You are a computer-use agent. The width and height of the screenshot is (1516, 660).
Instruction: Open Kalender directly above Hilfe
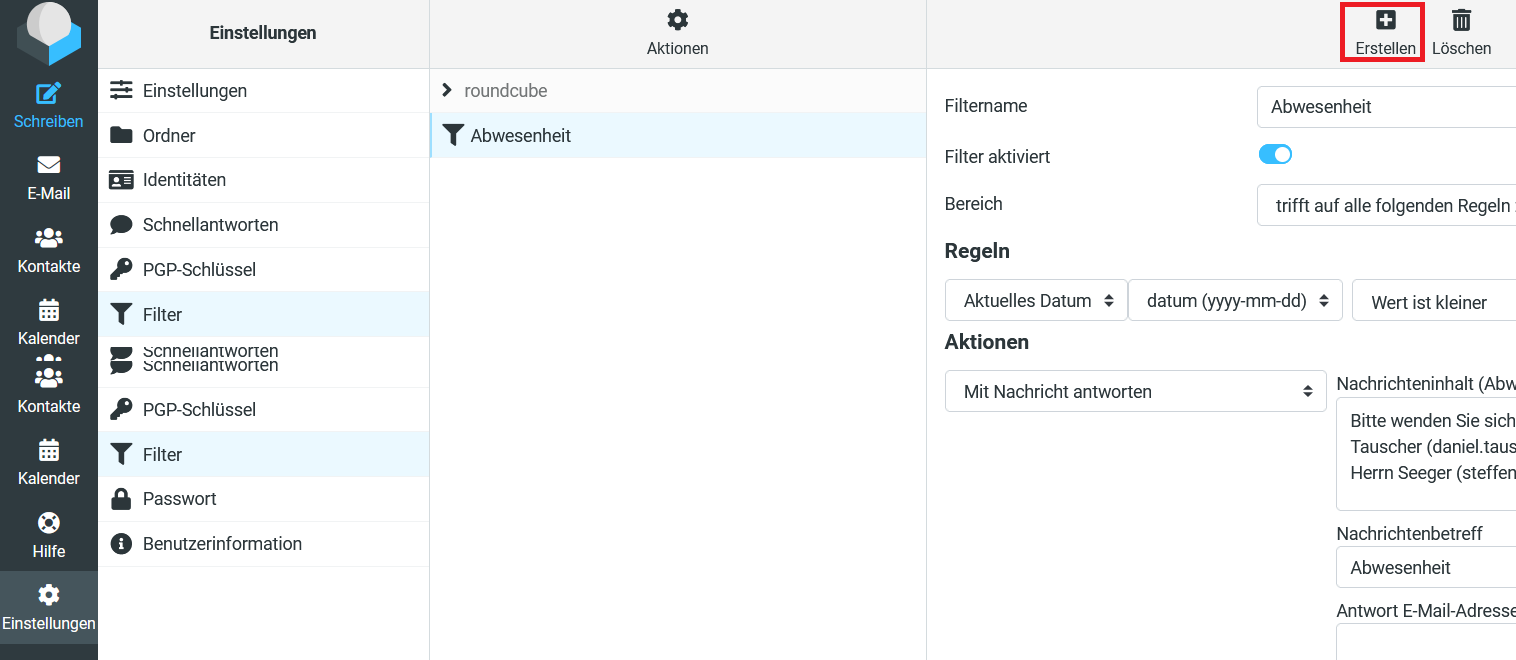[x=48, y=462]
